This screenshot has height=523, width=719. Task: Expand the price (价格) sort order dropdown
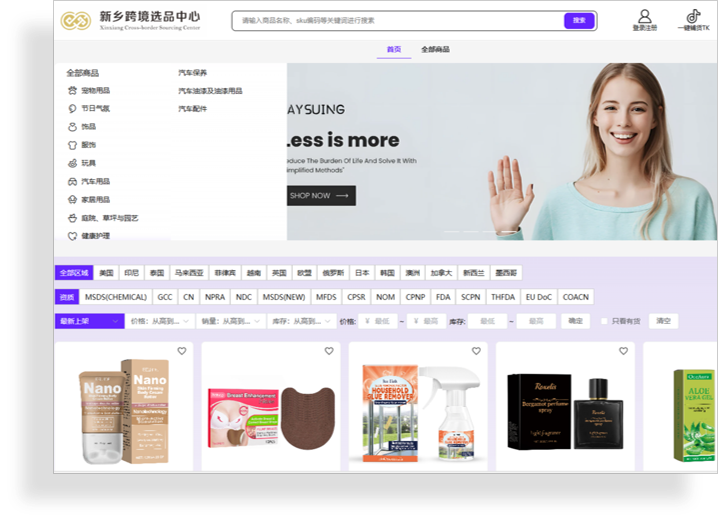[161, 321]
